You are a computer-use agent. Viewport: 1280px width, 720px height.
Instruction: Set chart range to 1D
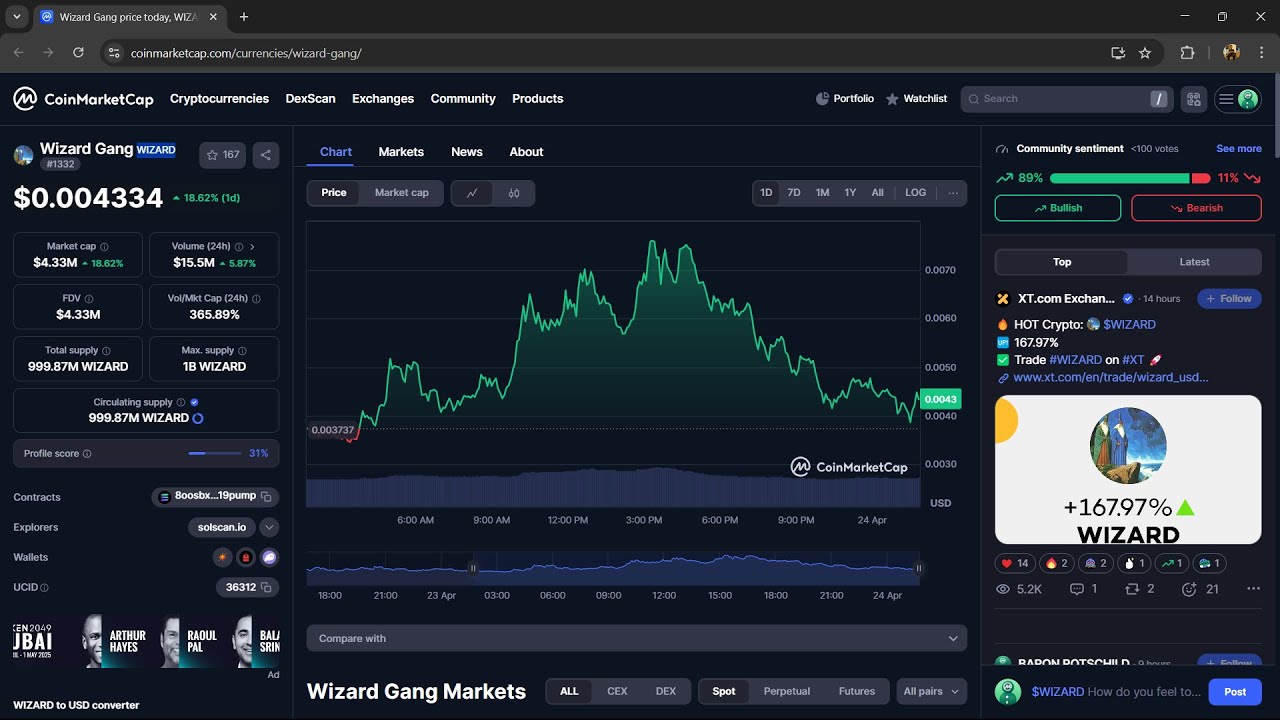coord(766,193)
